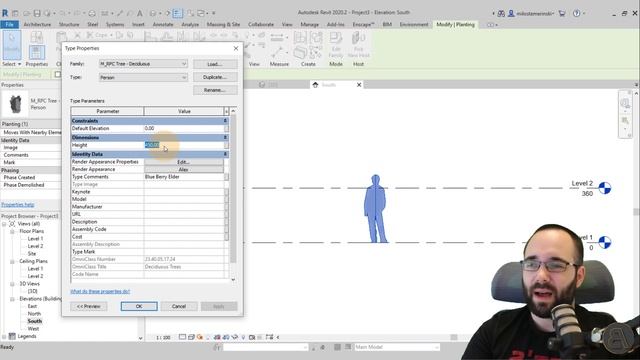Switch to the Enscape ribbon tab

click(x=363, y=24)
